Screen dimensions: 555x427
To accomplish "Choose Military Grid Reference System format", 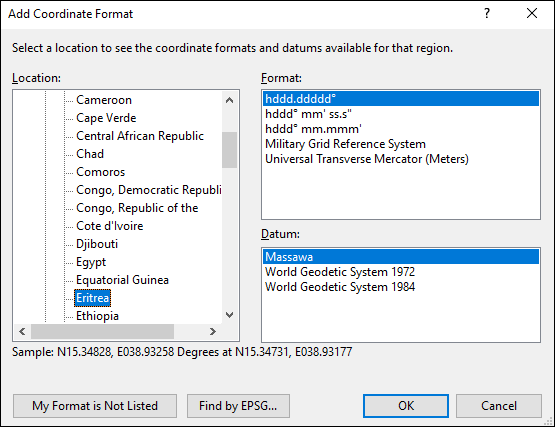I will [401, 144].
